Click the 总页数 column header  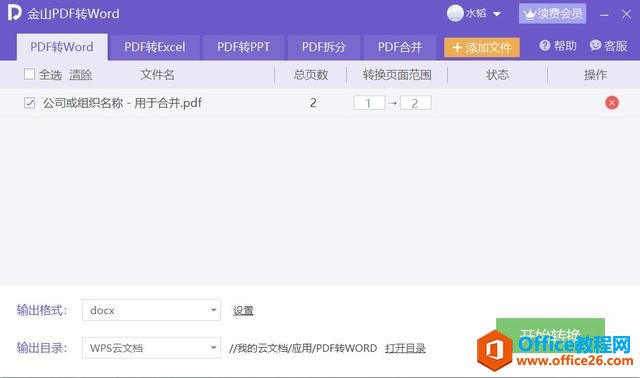tap(311, 75)
